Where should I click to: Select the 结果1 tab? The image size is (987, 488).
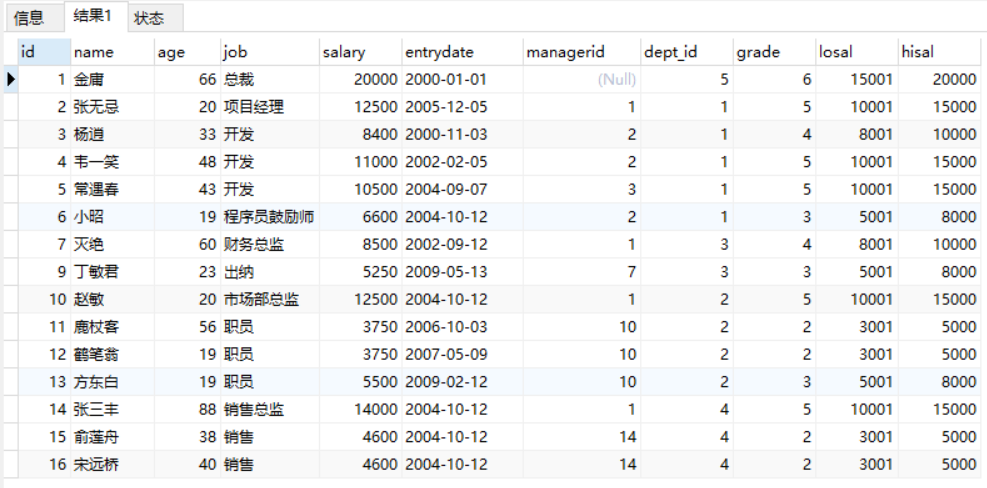[96, 16]
